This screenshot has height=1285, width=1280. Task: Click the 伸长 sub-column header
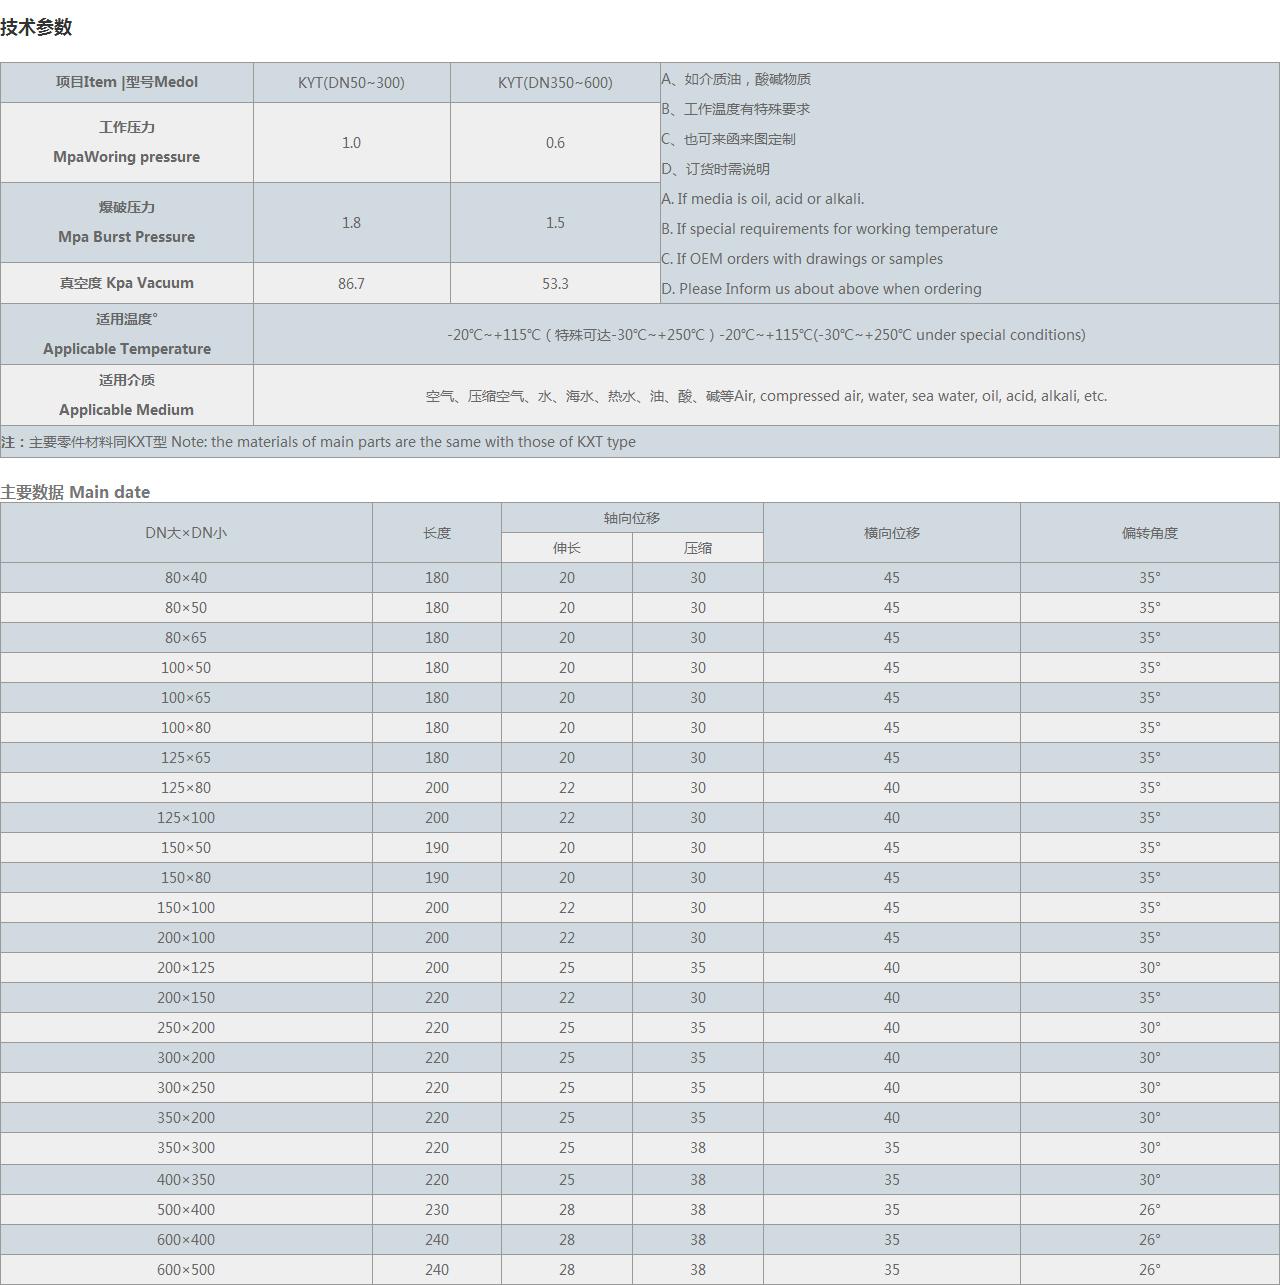point(567,548)
